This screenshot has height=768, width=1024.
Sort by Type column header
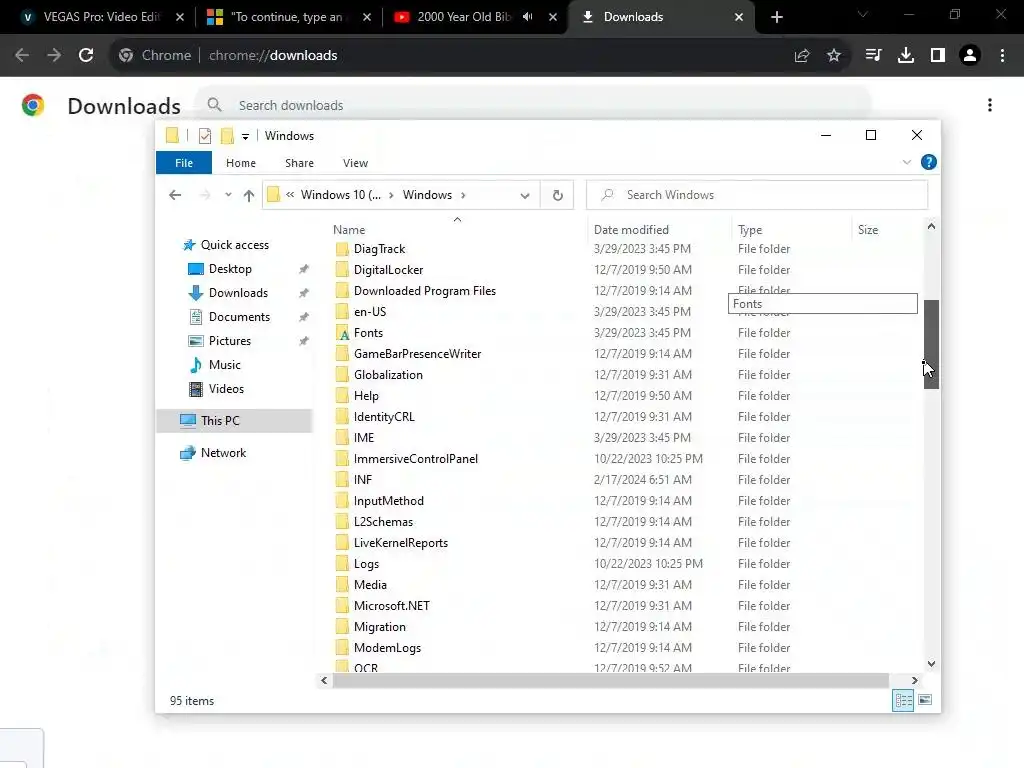click(x=792, y=229)
